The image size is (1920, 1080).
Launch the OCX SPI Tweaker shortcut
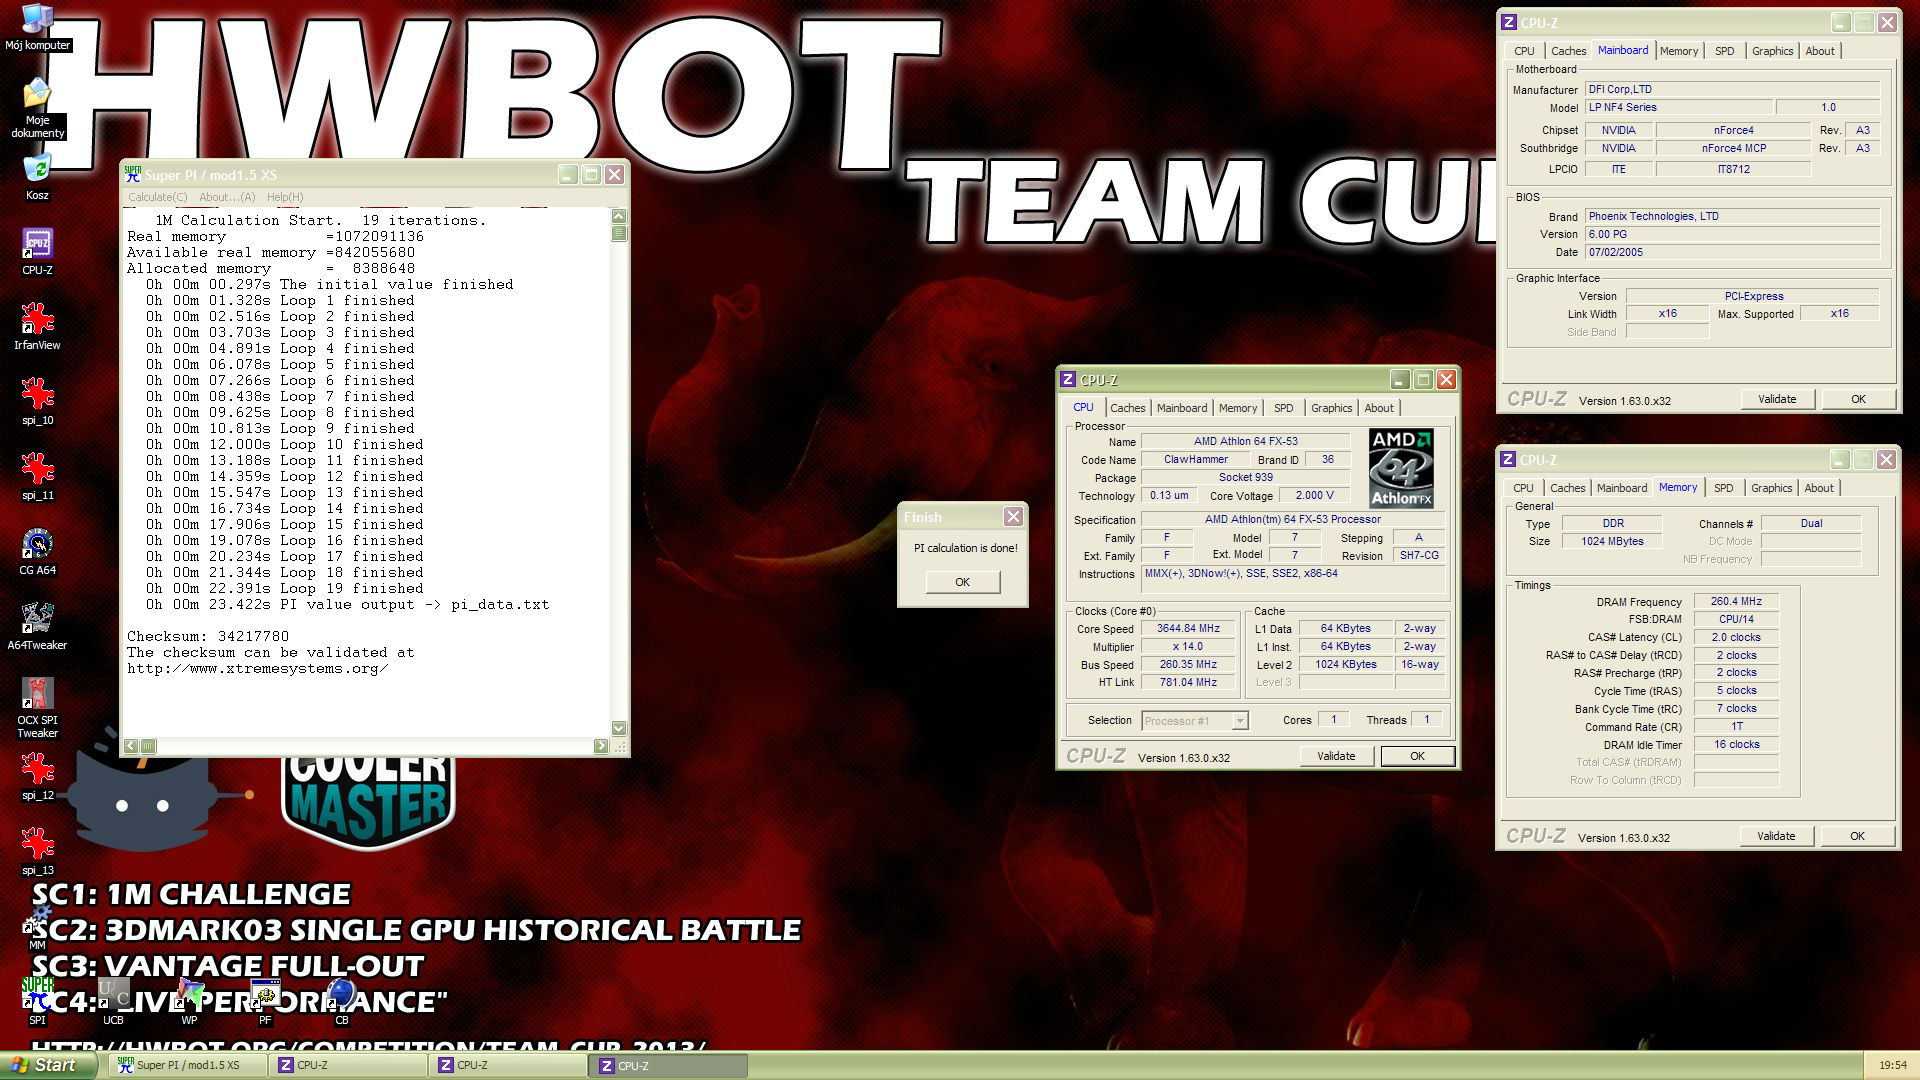pos(37,707)
